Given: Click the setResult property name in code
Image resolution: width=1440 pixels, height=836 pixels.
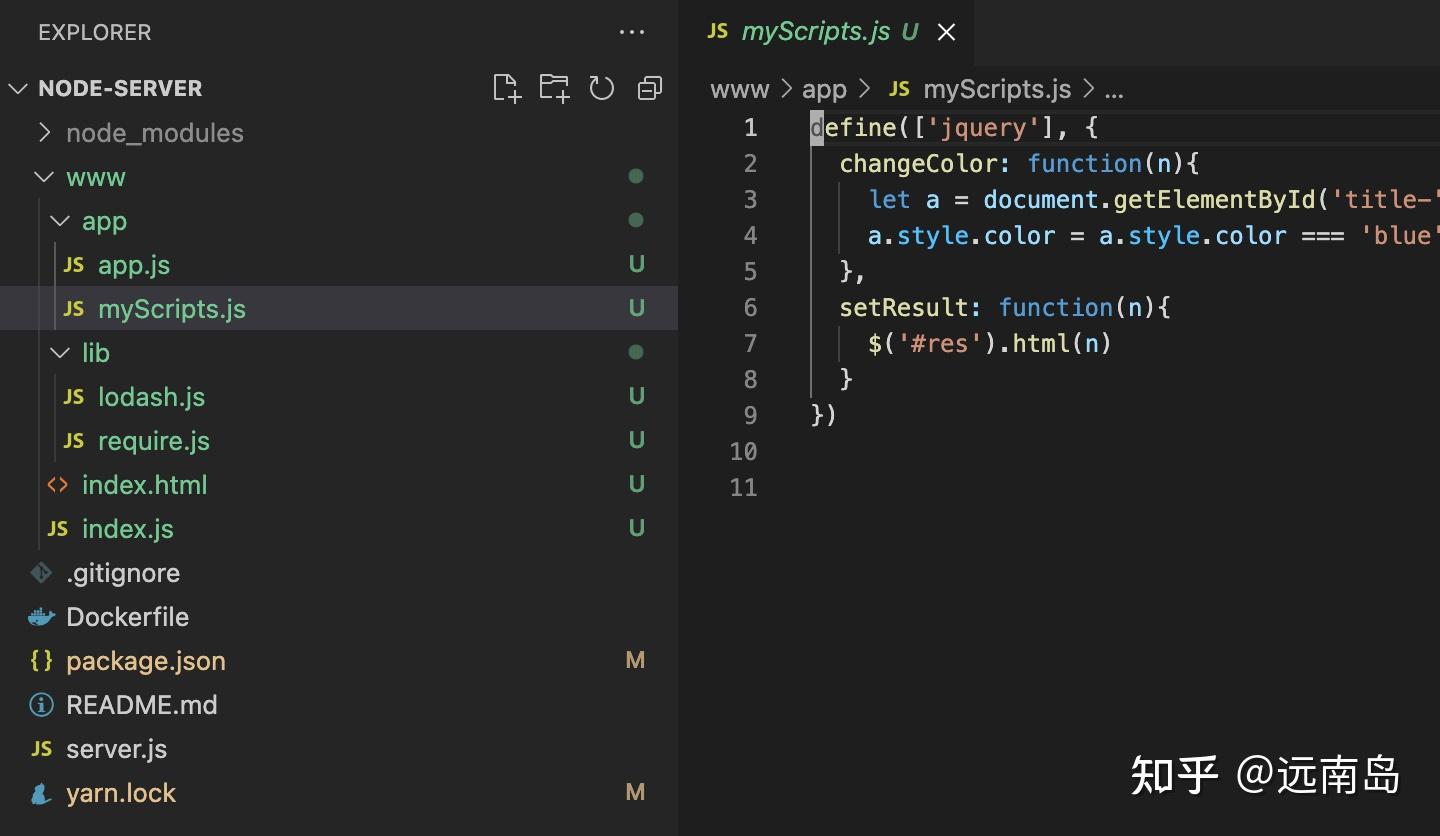Looking at the screenshot, I should tap(904, 307).
